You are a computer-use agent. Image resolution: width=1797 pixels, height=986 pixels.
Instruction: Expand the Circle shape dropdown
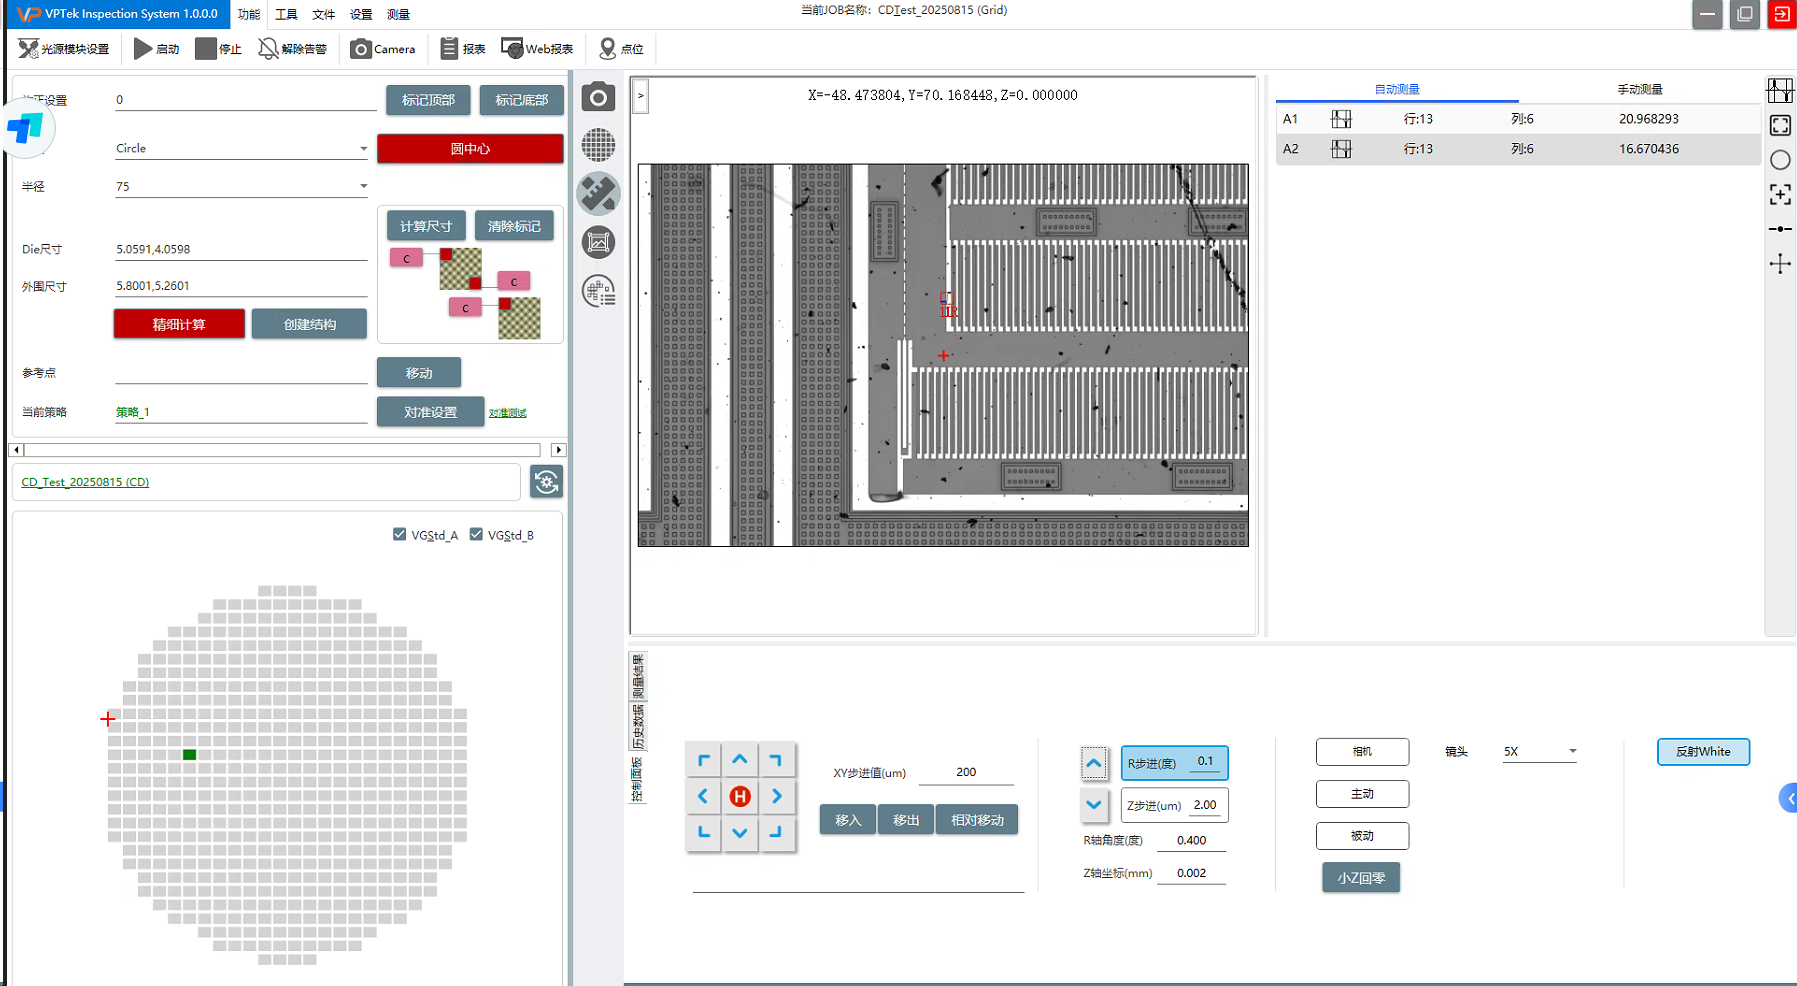pos(363,149)
